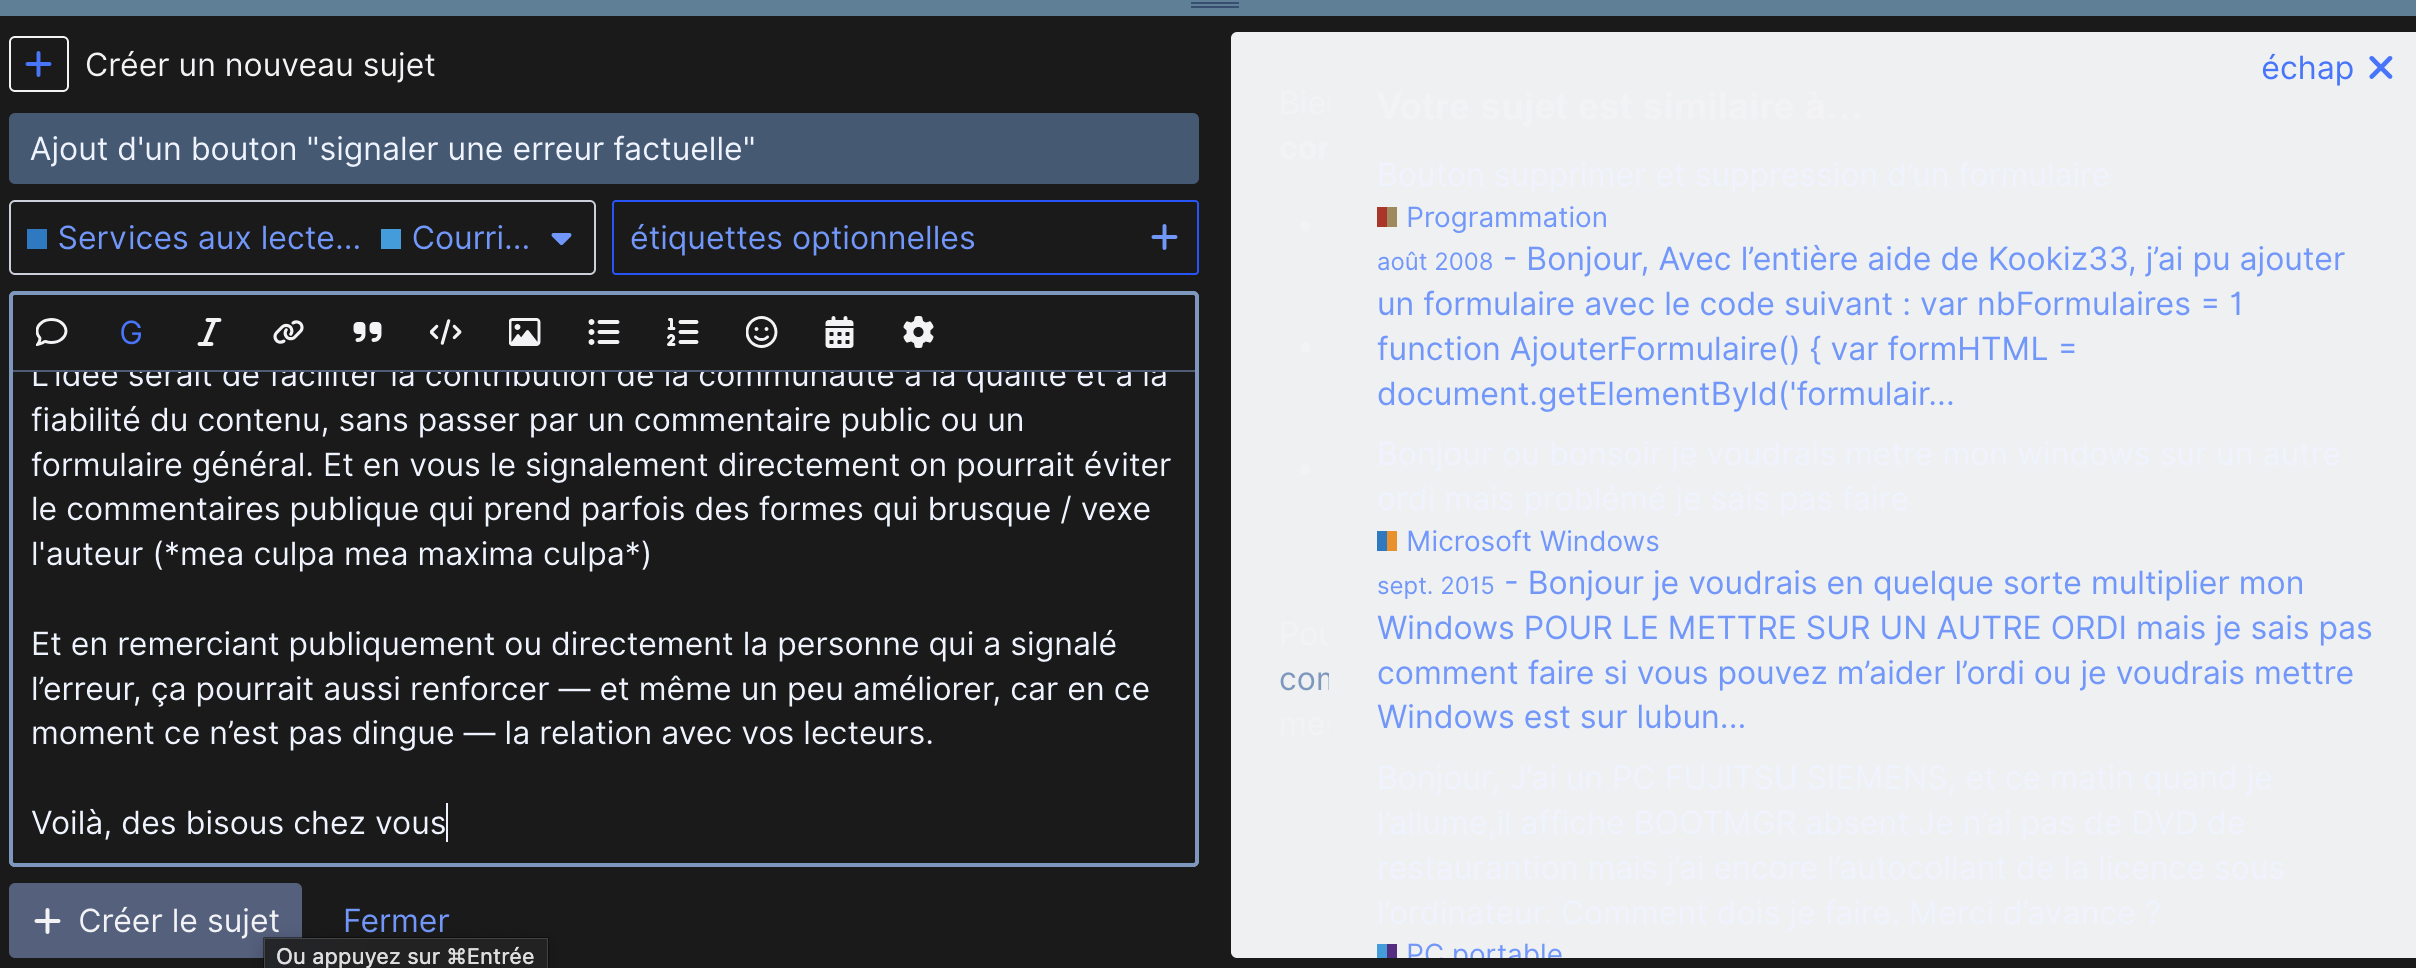Insert a numbered list
Image resolution: width=2416 pixels, height=968 pixels.
(x=682, y=332)
